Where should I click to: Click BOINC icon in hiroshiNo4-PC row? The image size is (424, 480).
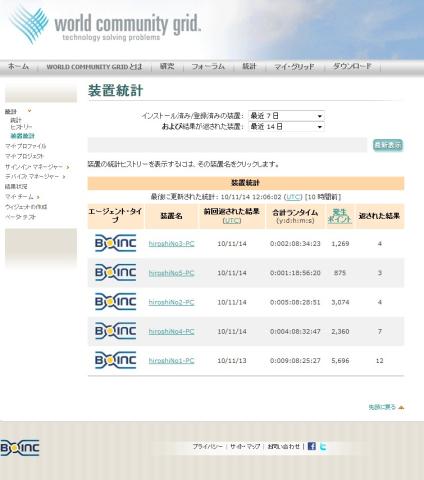pyautogui.click(x=116, y=331)
